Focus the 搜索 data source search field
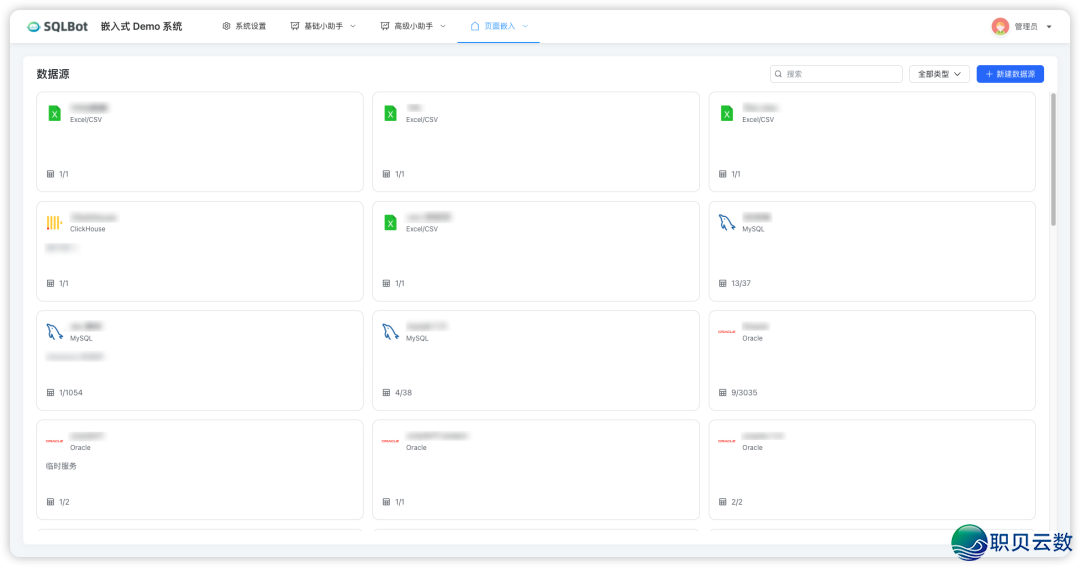 pyautogui.click(x=840, y=74)
